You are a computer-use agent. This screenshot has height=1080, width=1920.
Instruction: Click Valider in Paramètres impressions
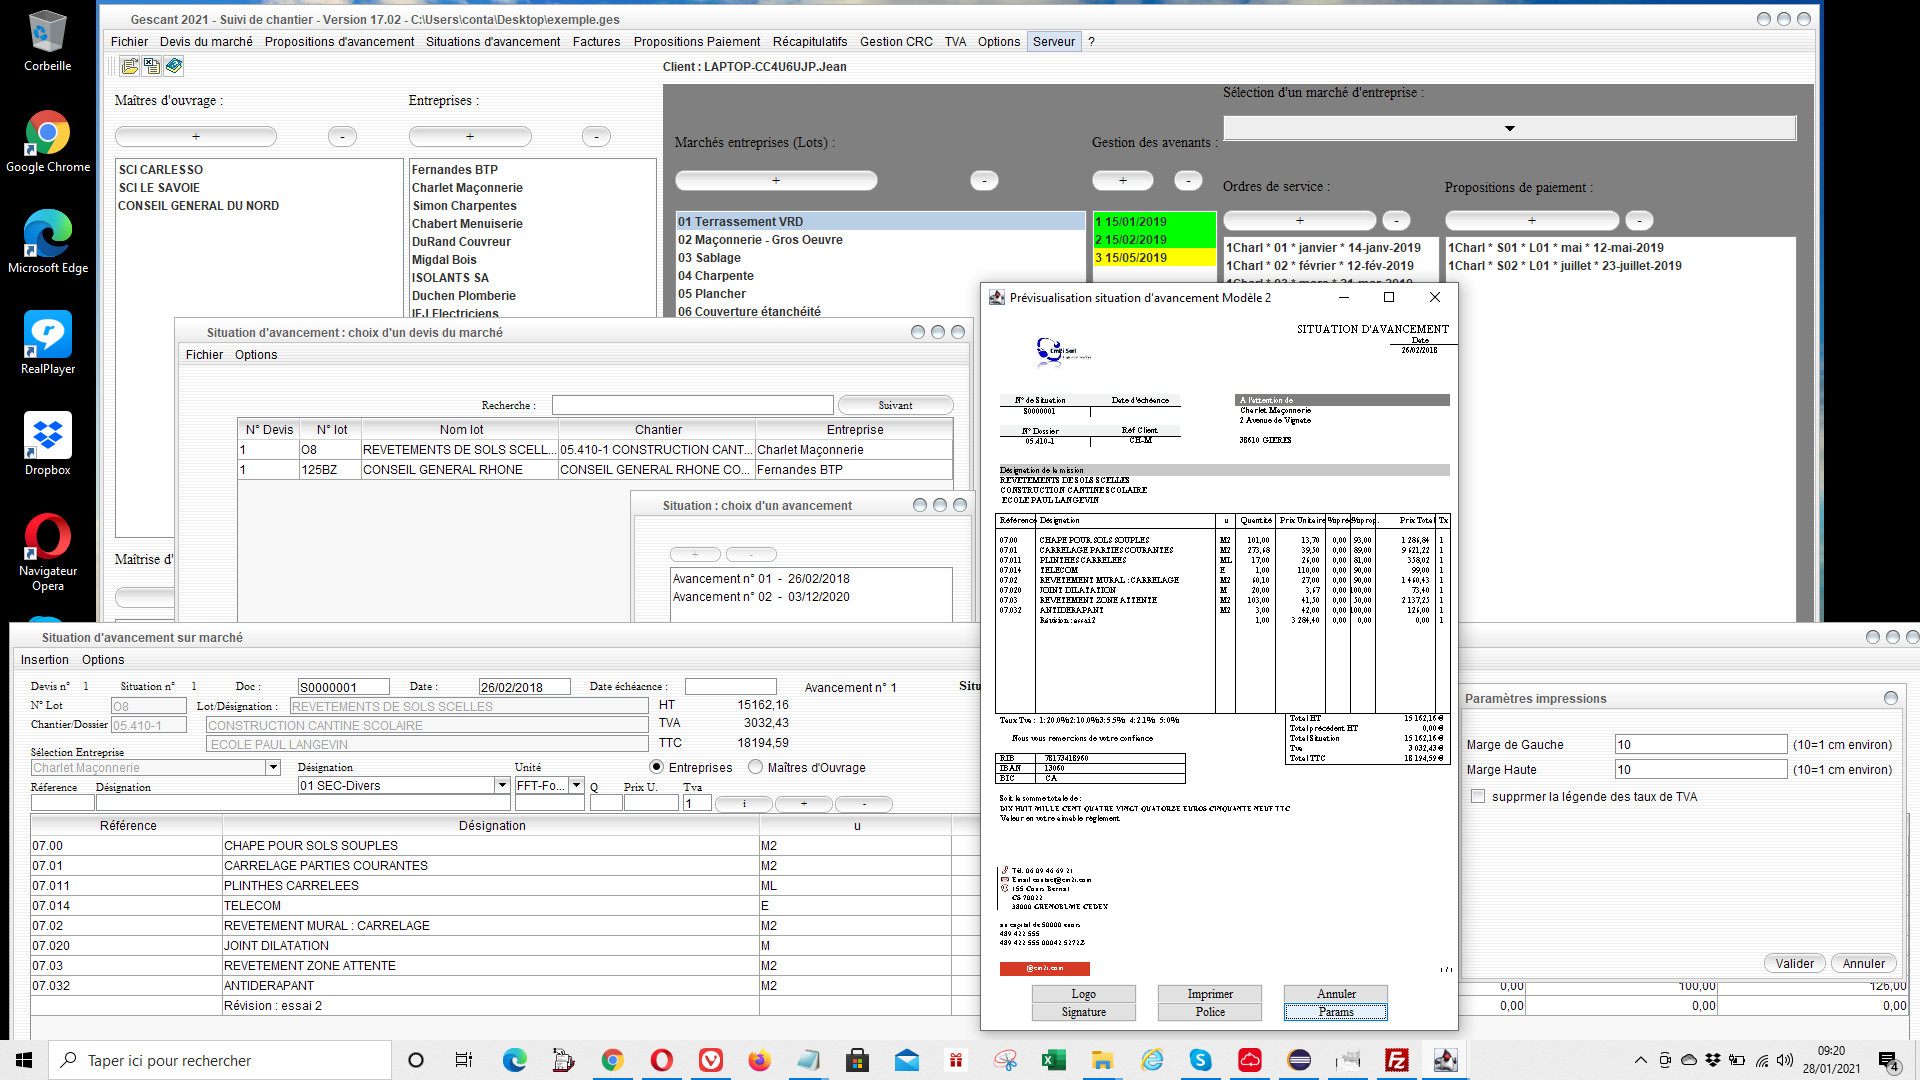(x=1795, y=963)
